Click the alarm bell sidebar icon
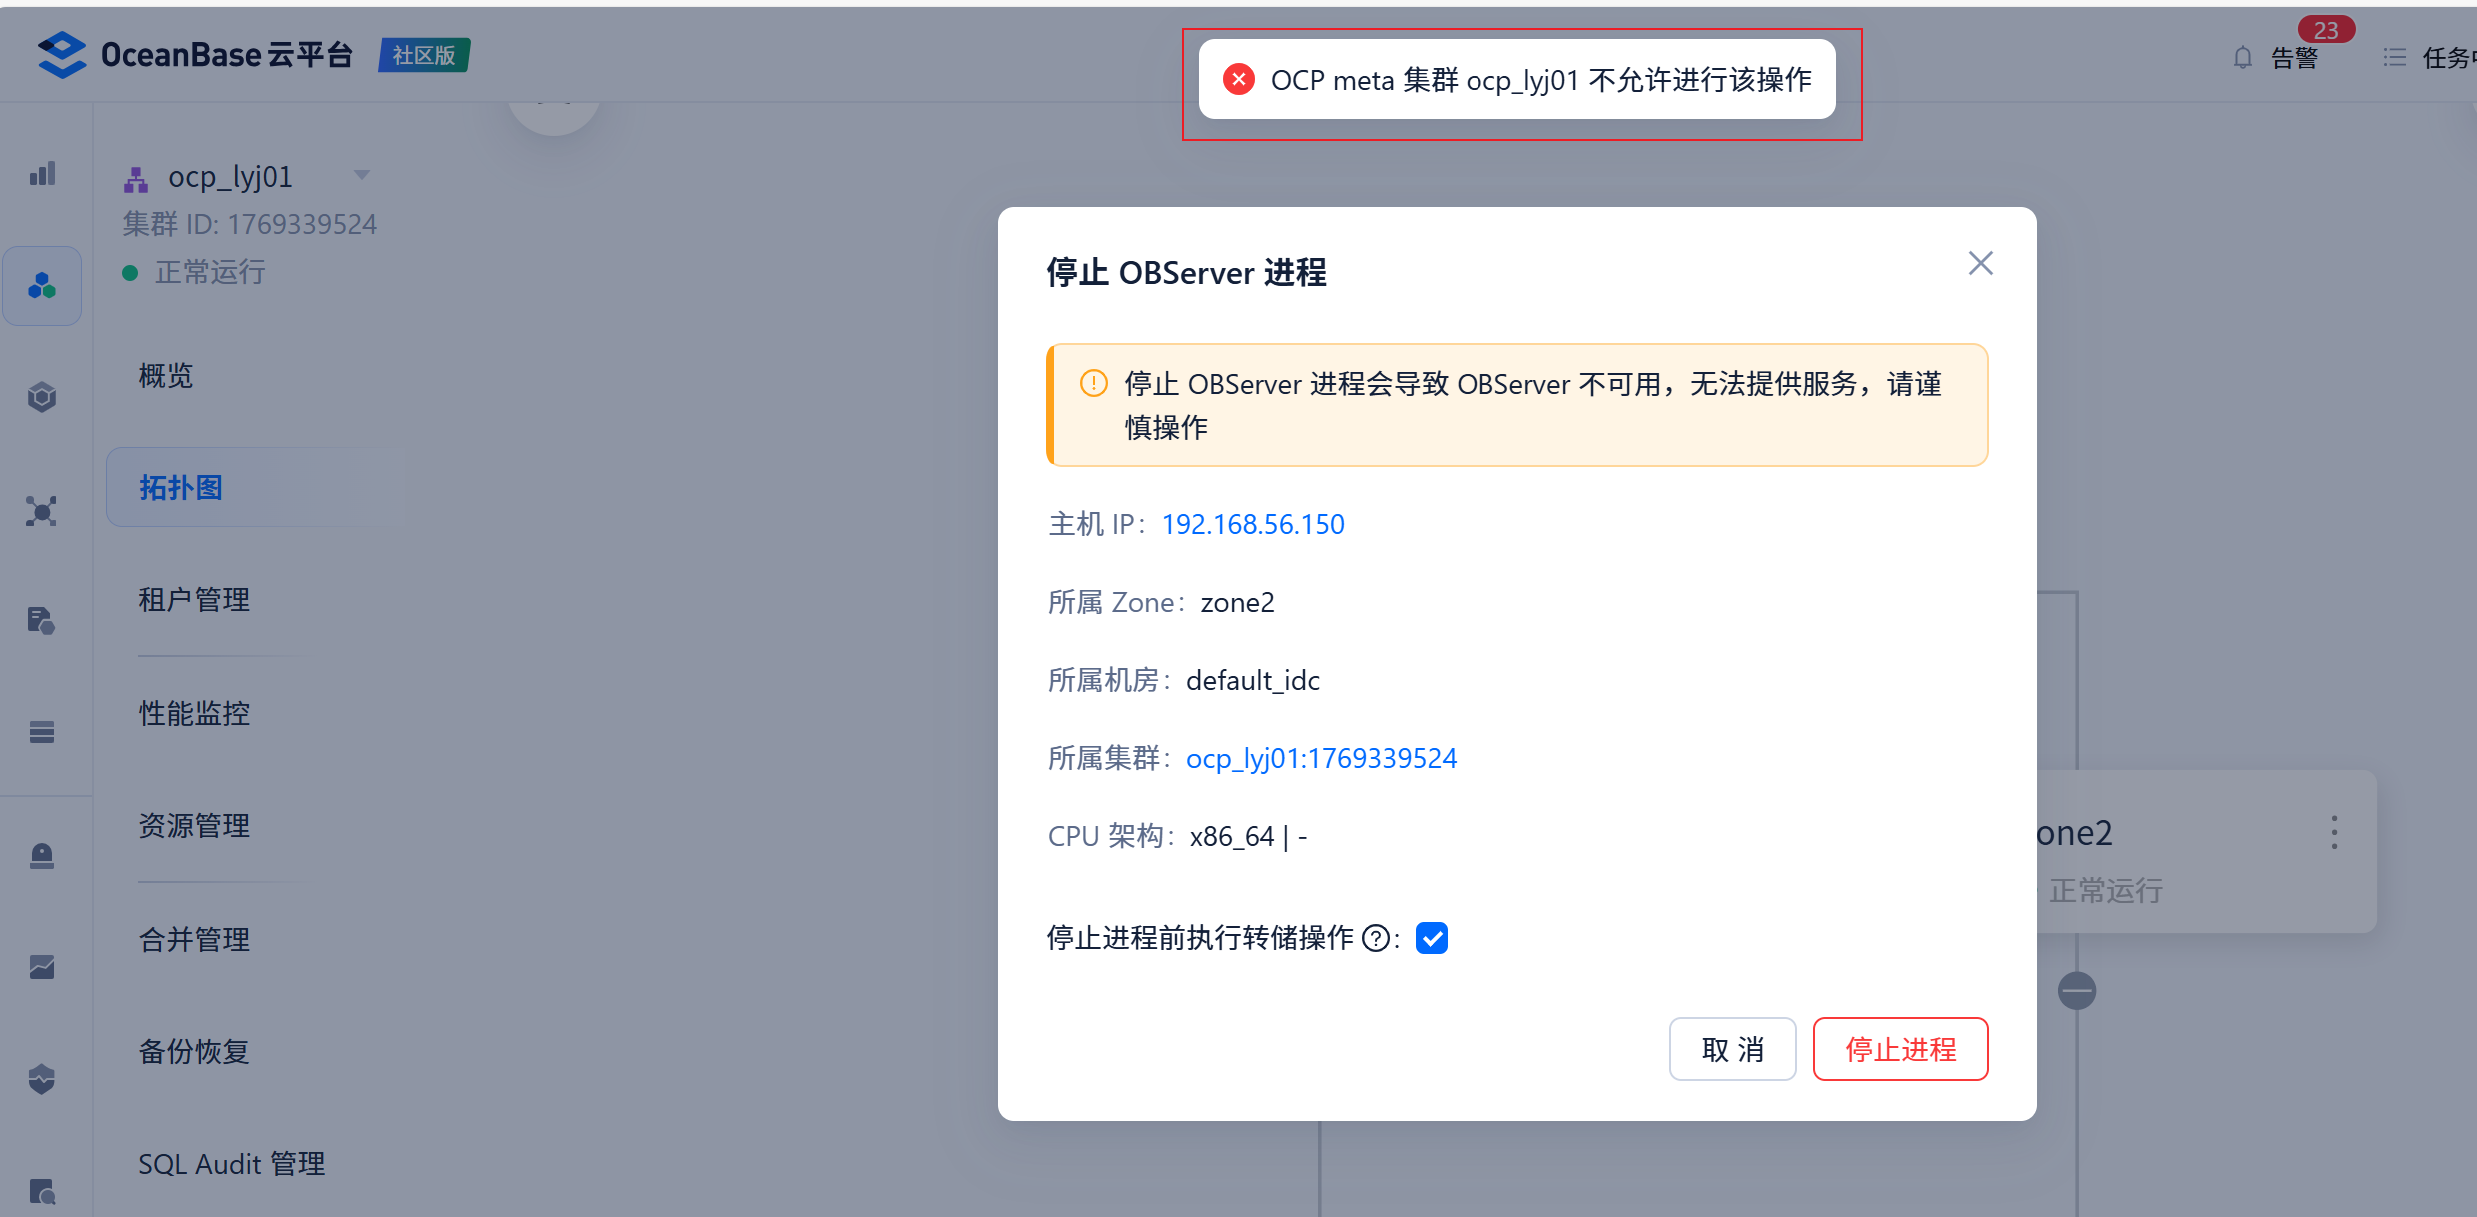The image size is (2477, 1217). 42,856
